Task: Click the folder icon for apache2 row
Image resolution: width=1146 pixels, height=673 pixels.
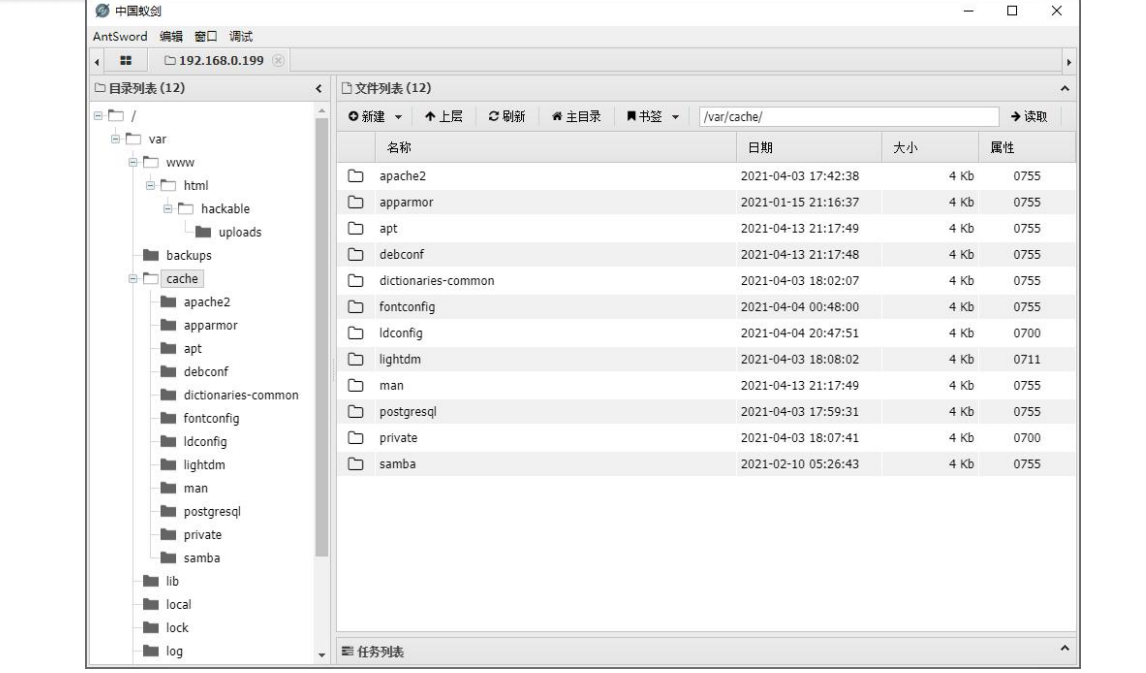Action: [x=354, y=176]
